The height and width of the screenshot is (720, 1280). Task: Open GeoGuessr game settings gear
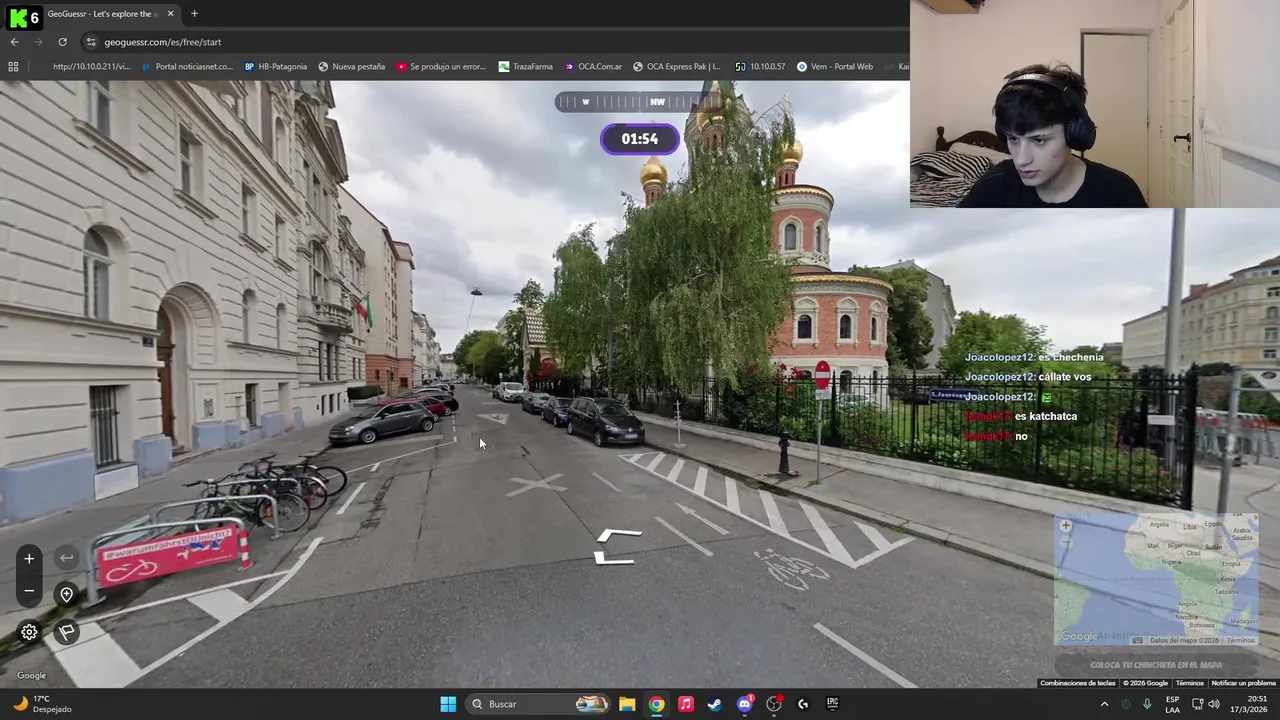[29, 632]
